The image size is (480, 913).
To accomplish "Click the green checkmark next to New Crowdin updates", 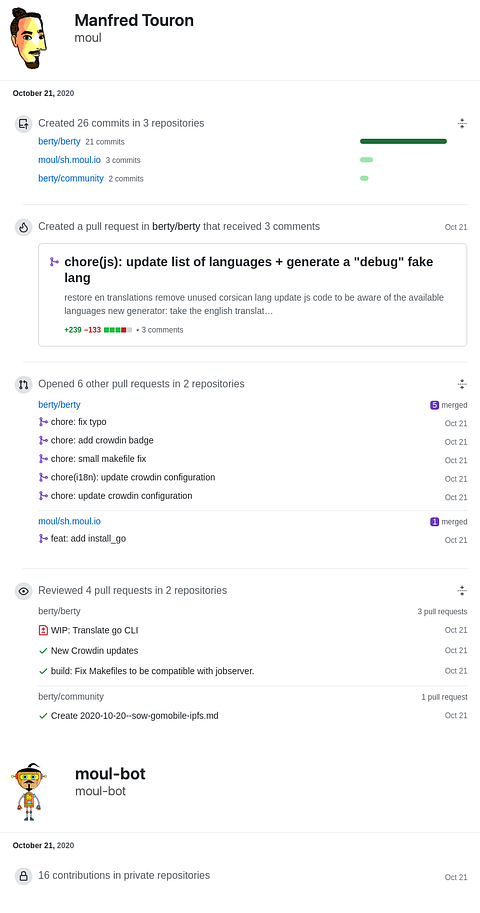I will [43, 650].
